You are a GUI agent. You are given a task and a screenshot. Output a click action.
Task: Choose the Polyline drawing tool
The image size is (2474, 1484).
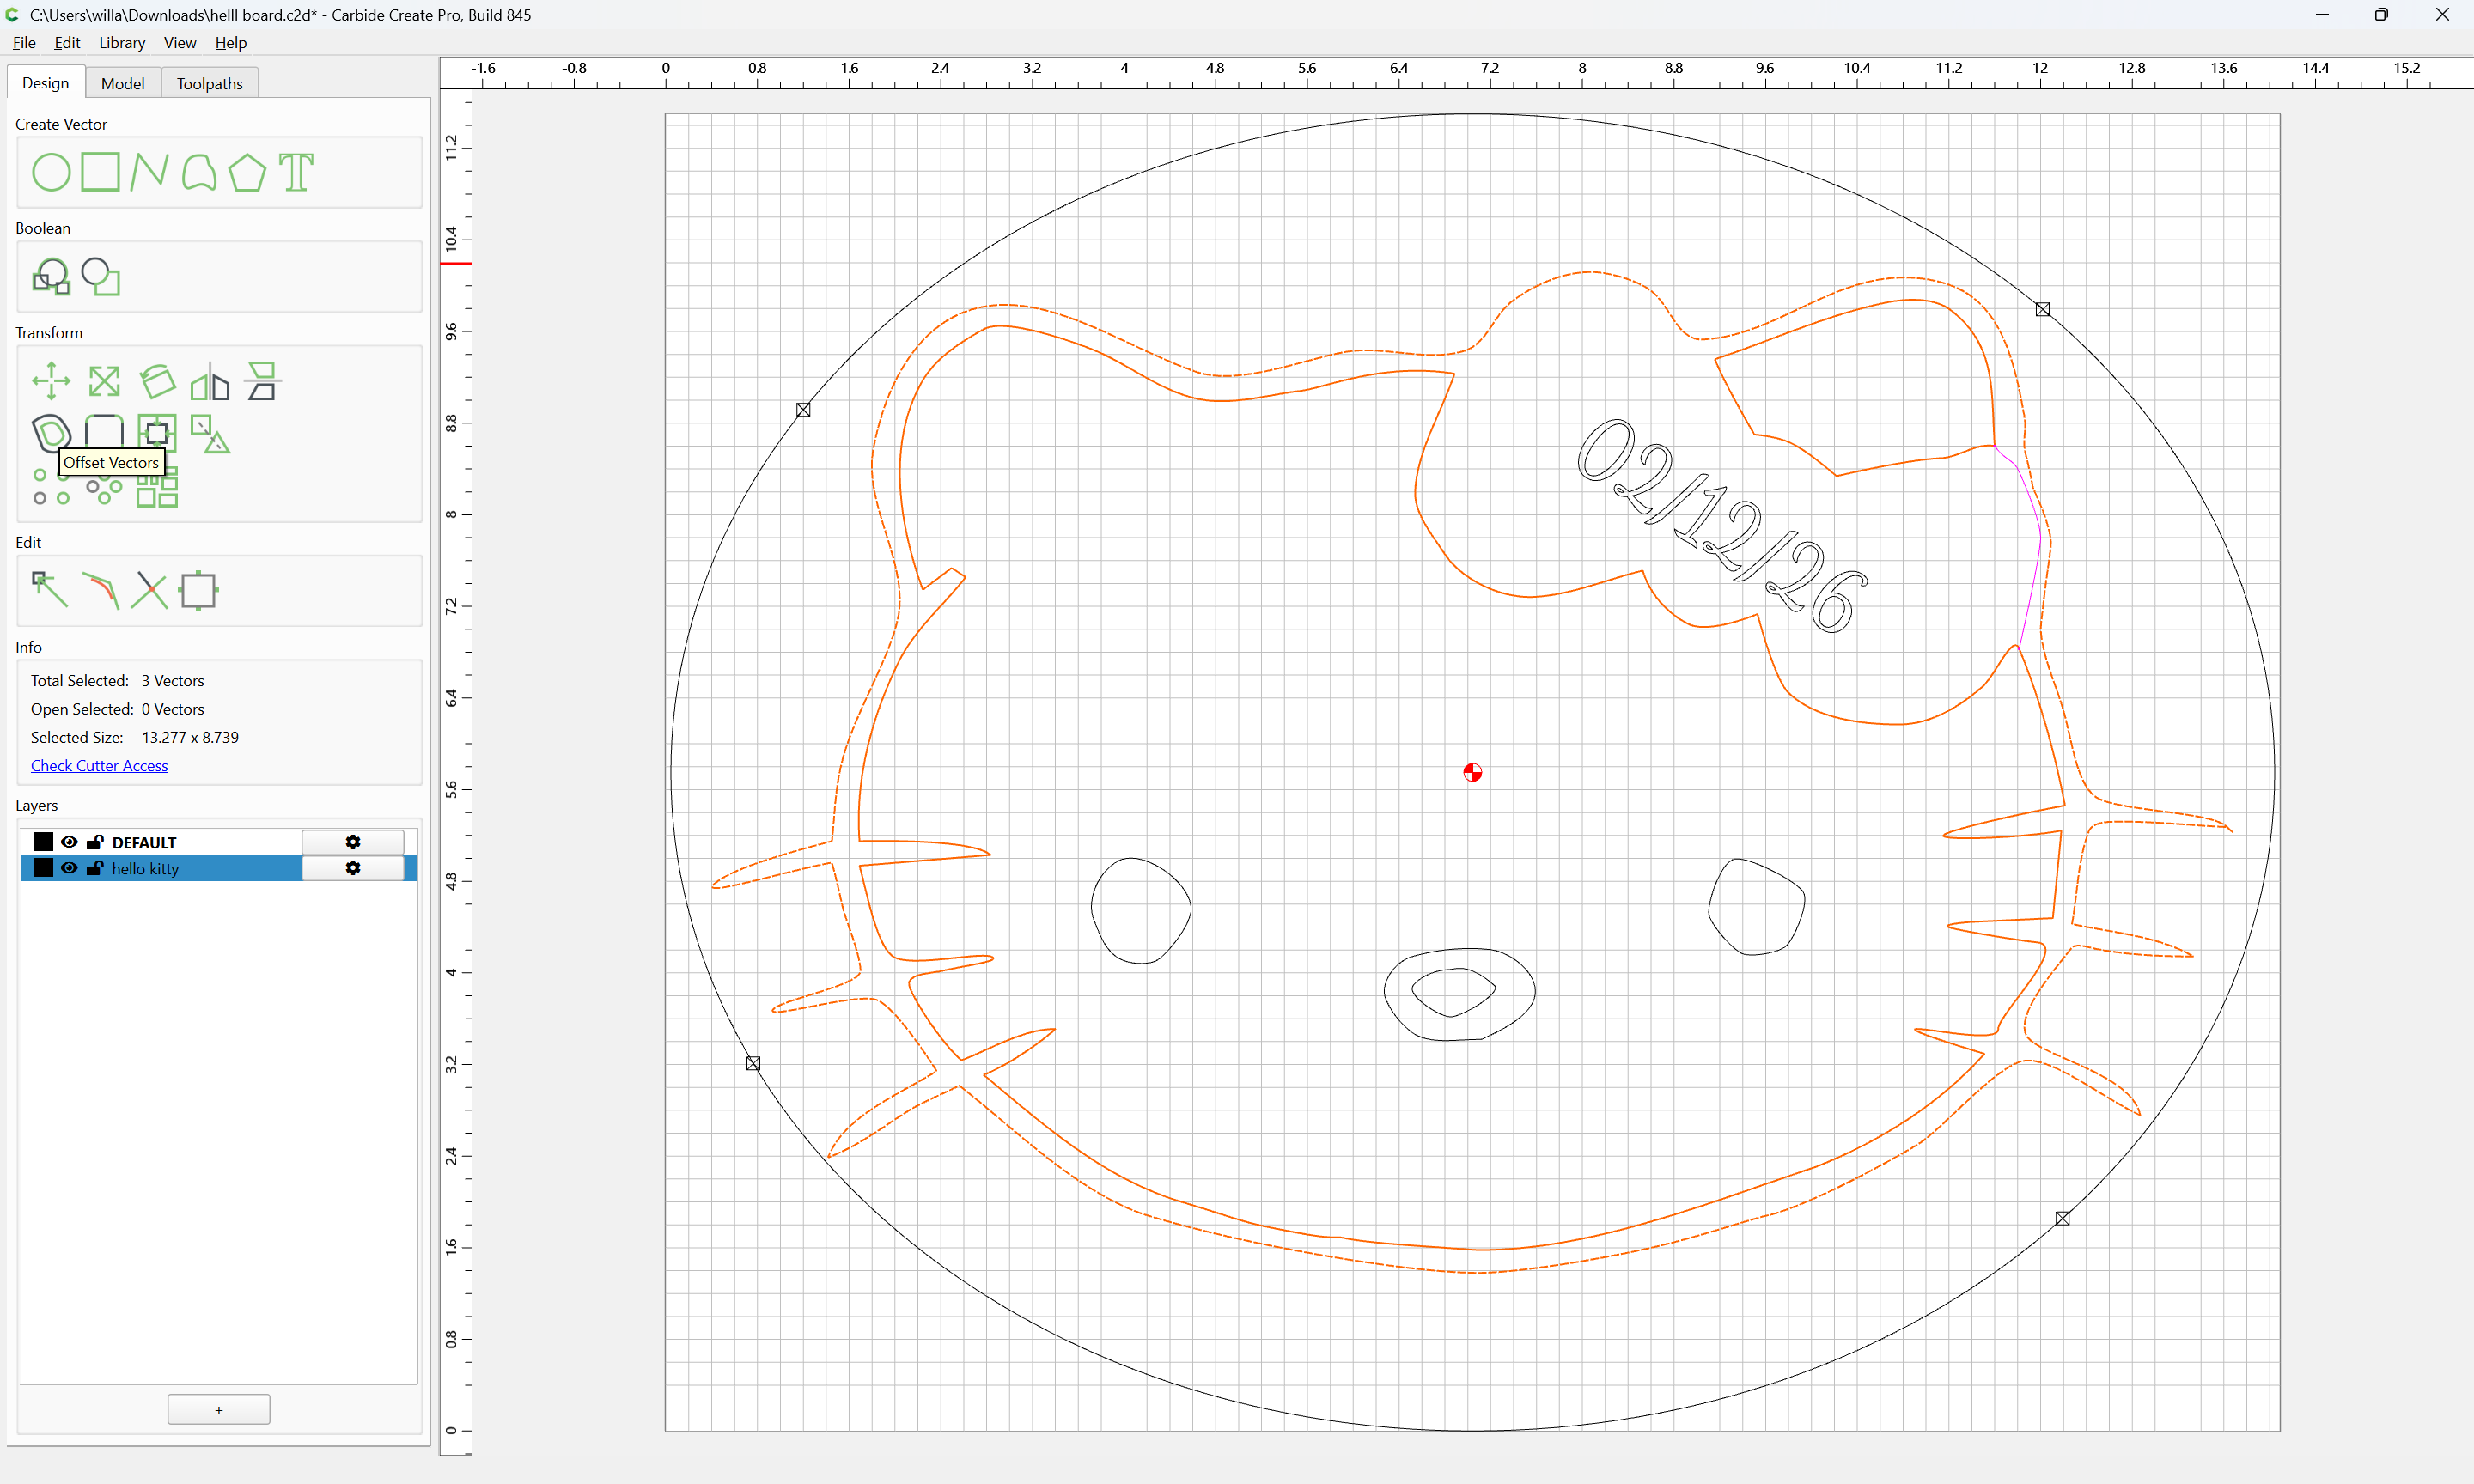[149, 172]
